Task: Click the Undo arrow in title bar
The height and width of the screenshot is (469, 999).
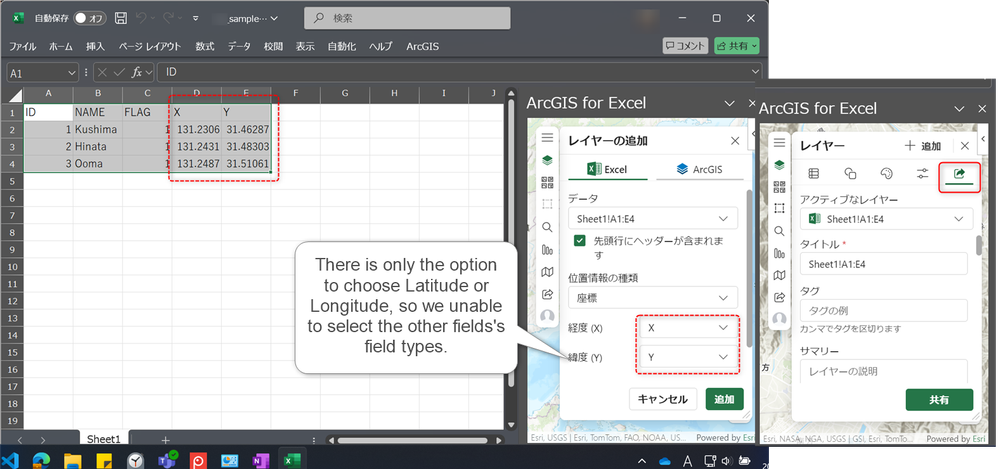Action: click(141, 18)
